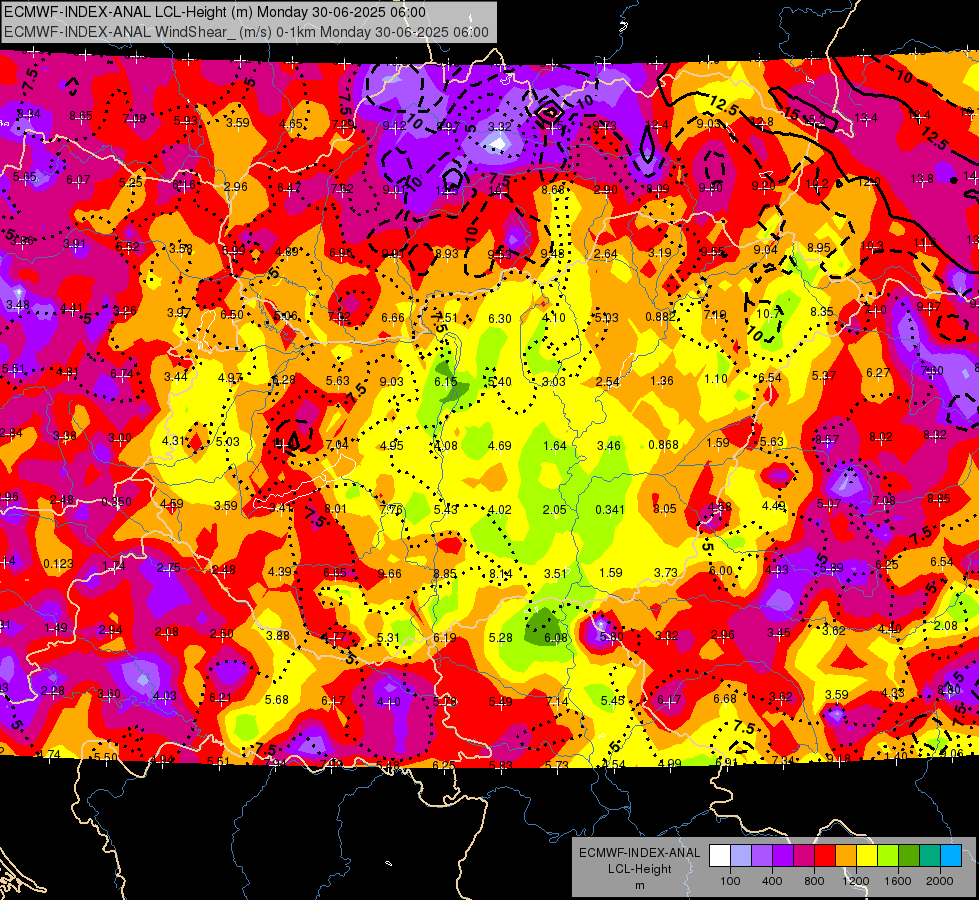This screenshot has width=979, height=900.
Task: Click the legend title ECMWF-INDEX-ANAL
Action: point(639,853)
